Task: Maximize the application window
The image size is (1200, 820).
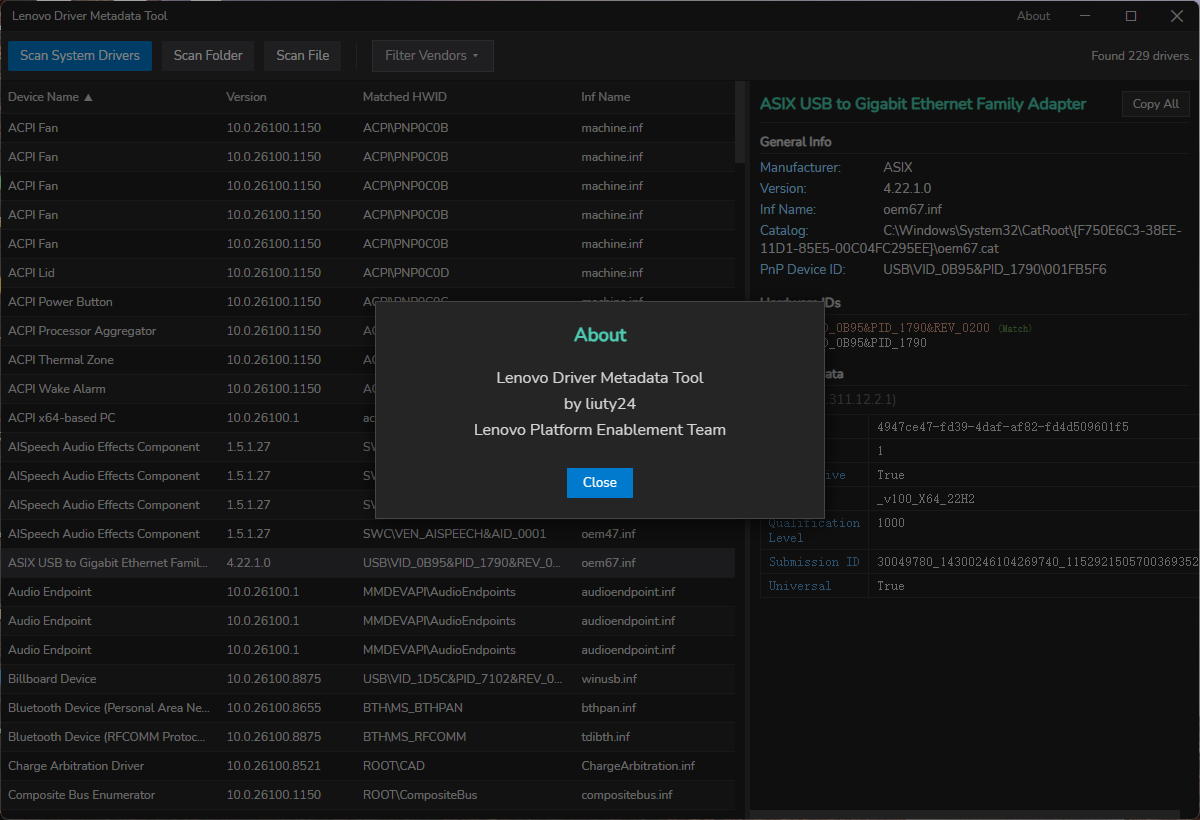Action: pyautogui.click(x=1131, y=16)
